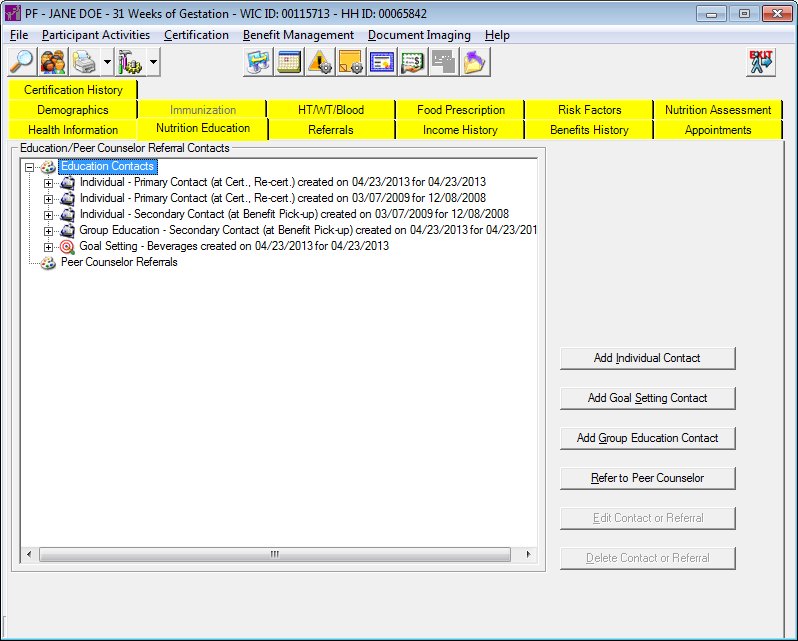The width and height of the screenshot is (798, 641).
Task: Open the household group people icon
Action: click(x=53, y=62)
